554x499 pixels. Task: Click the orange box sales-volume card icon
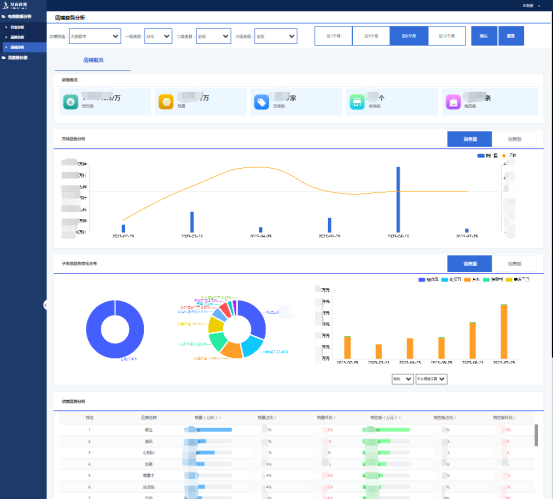pos(166,102)
